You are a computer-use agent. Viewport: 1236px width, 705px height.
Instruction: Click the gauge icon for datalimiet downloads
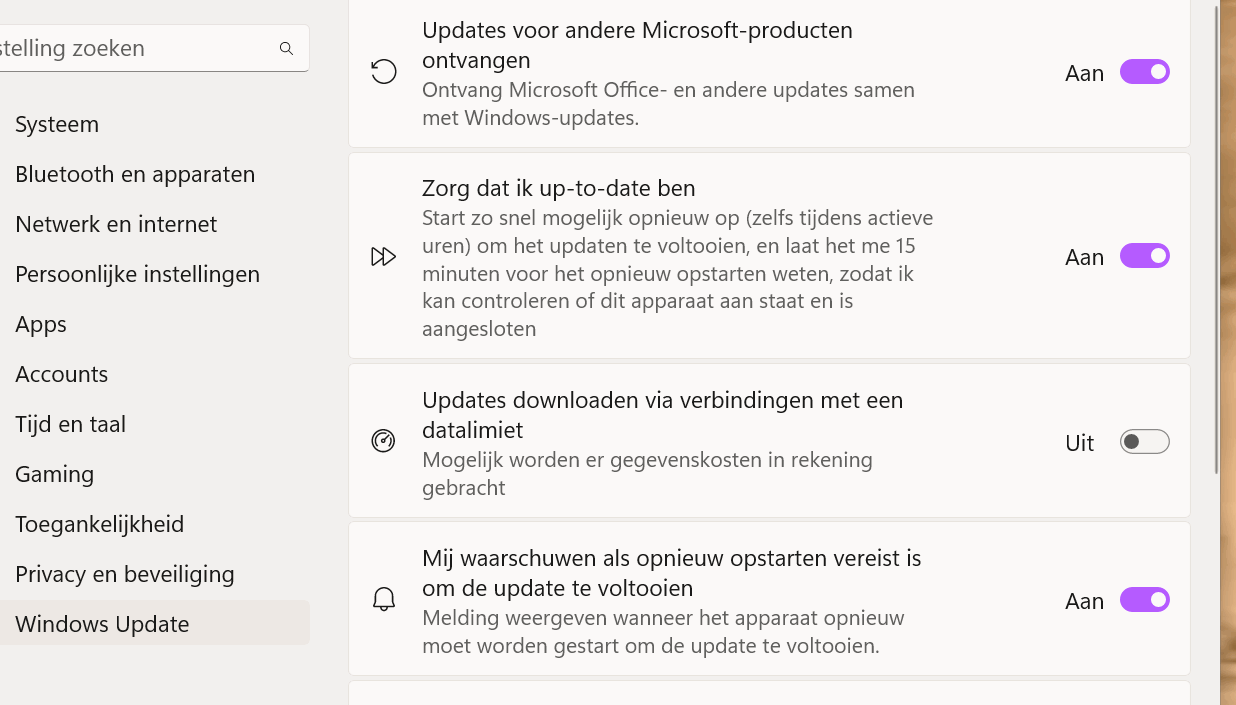point(383,441)
